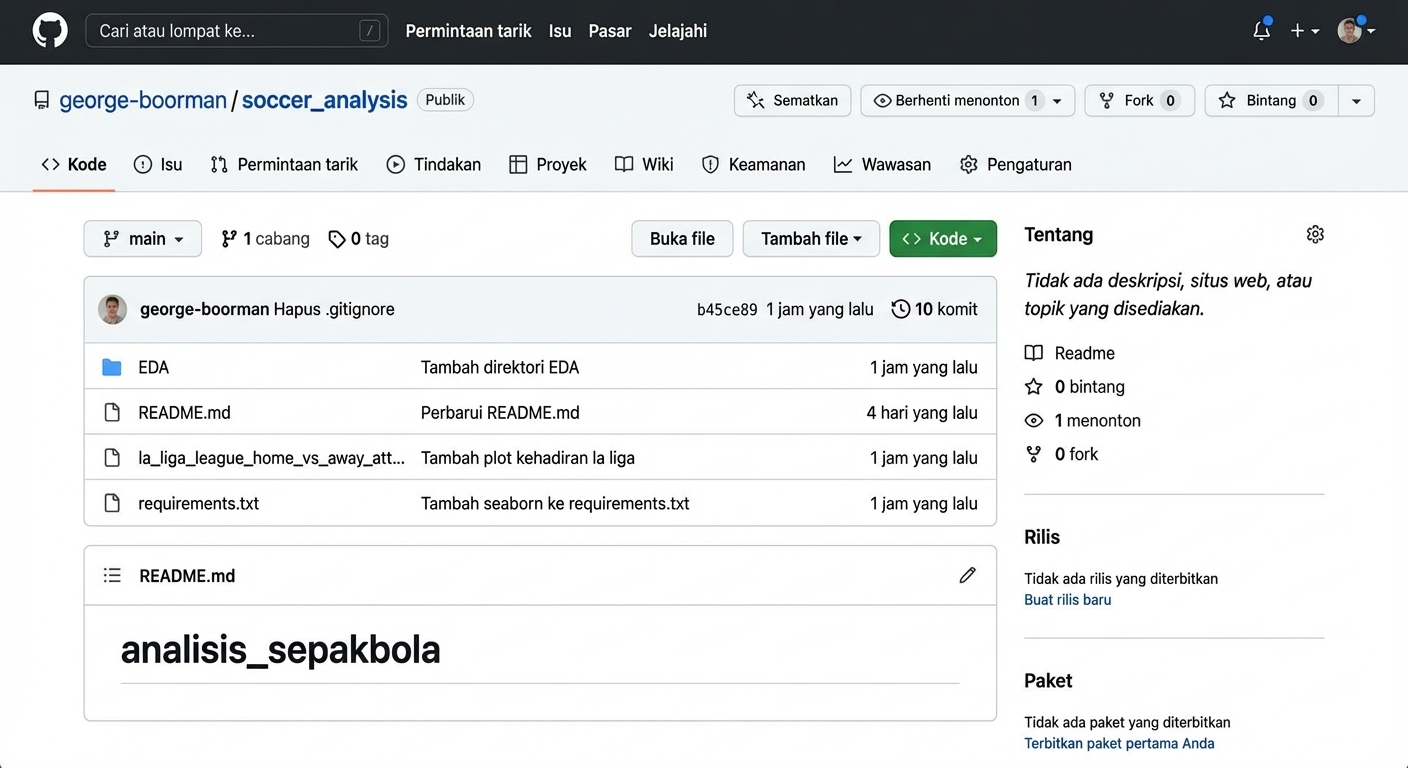Image resolution: width=1408 pixels, height=768 pixels.
Task: Open soccer_analysis repository link
Action: (x=325, y=100)
